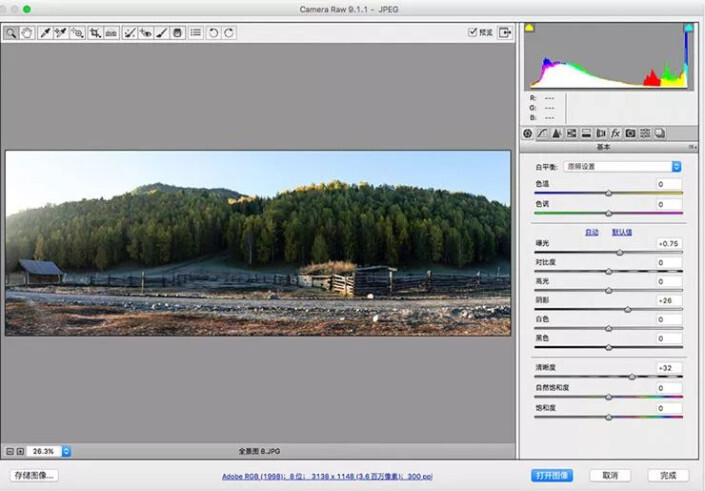This screenshot has width=705, height=491.
Task: Select the Hand tool
Action: 27,33
